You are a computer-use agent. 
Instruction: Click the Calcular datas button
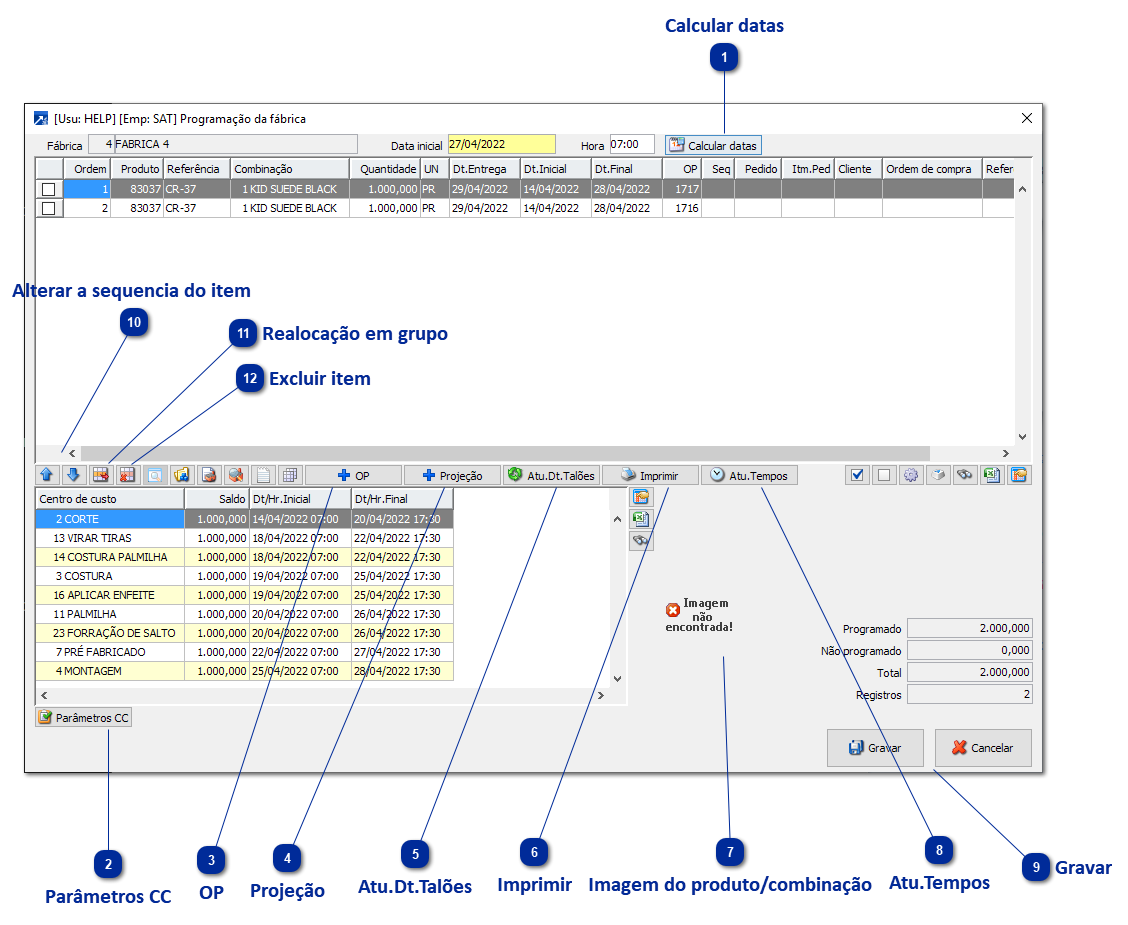tap(713, 145)
